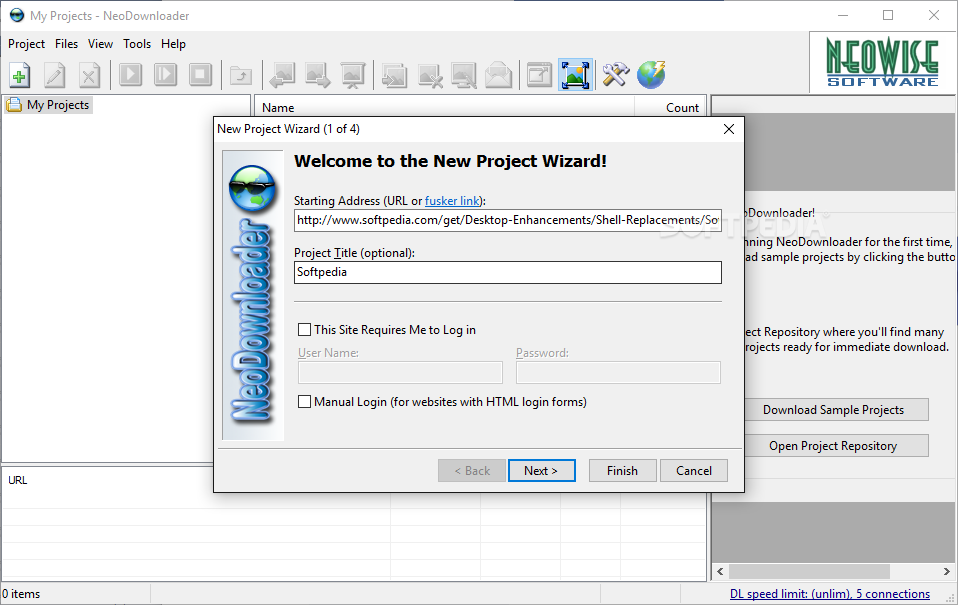The width and height of the screenshot is (958, 605).
Task: Click the Copy images toolbar icon
Action: coord(394,75)
